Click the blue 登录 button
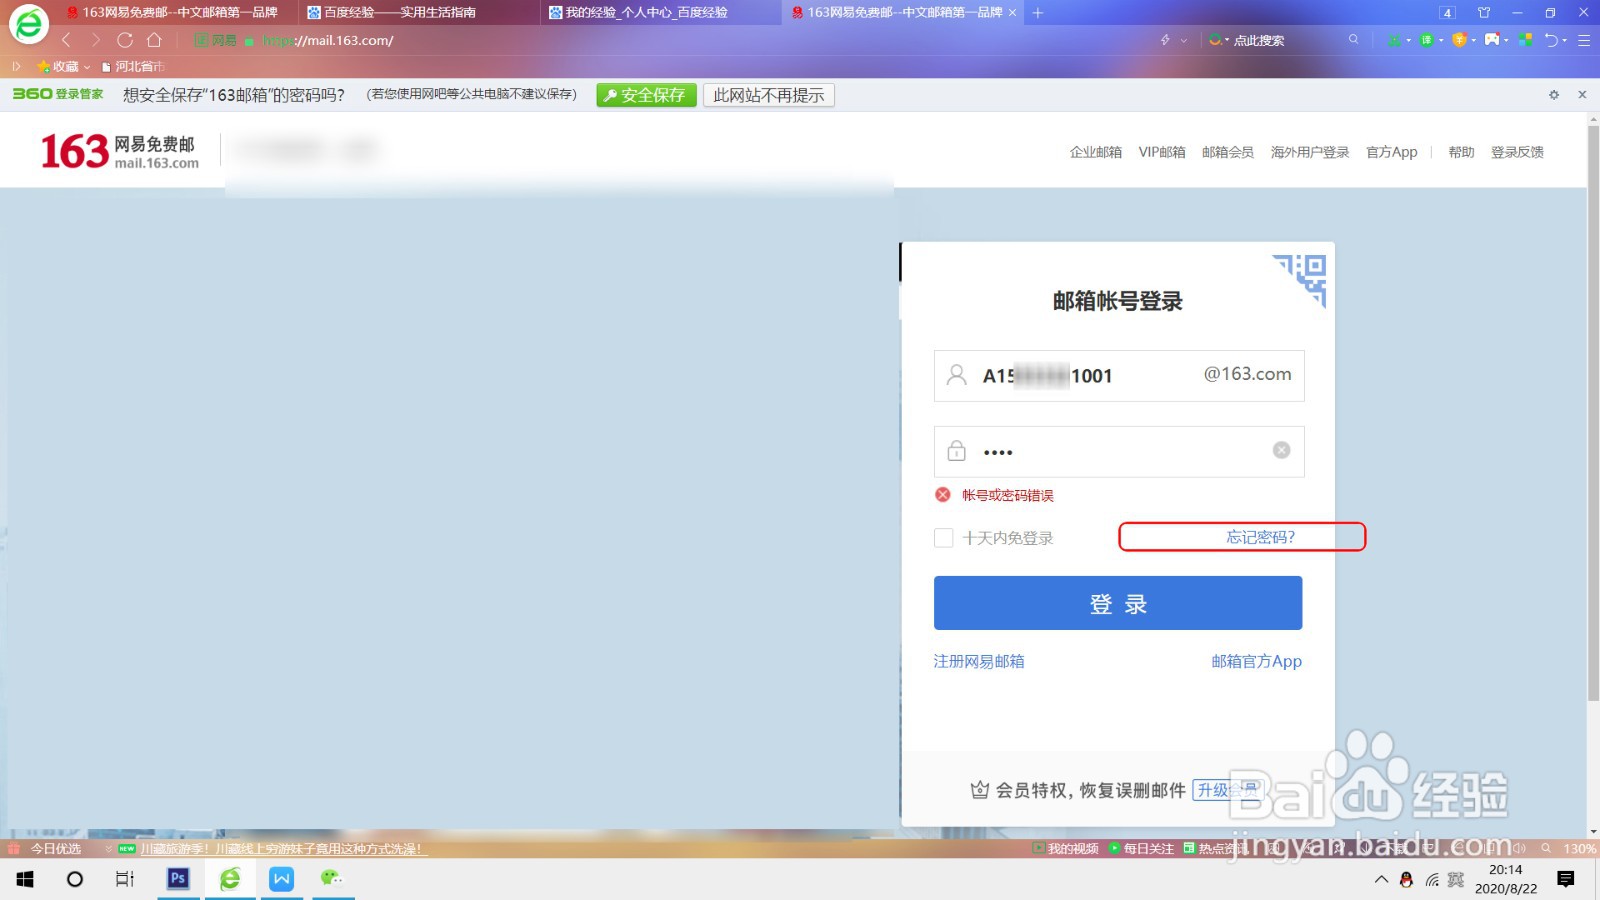This screenshot has height=900, width=1600. (x=1118, y=603)
